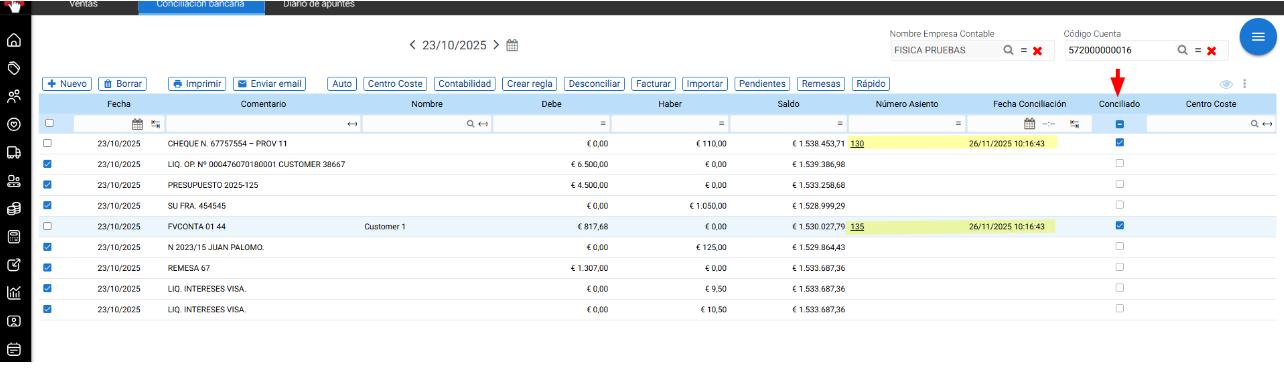Uncheck row PRESUPUESTO 2025-125 selection box

click(x=48, y=184)
